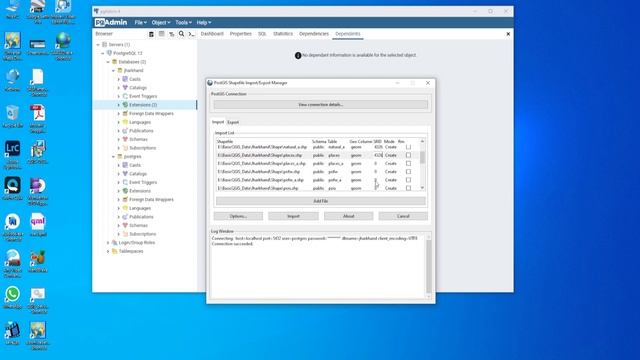Tick Rm checkbox for pois.shp row
640x360 pixels.
pyautogui.click(x=408, y=188)
